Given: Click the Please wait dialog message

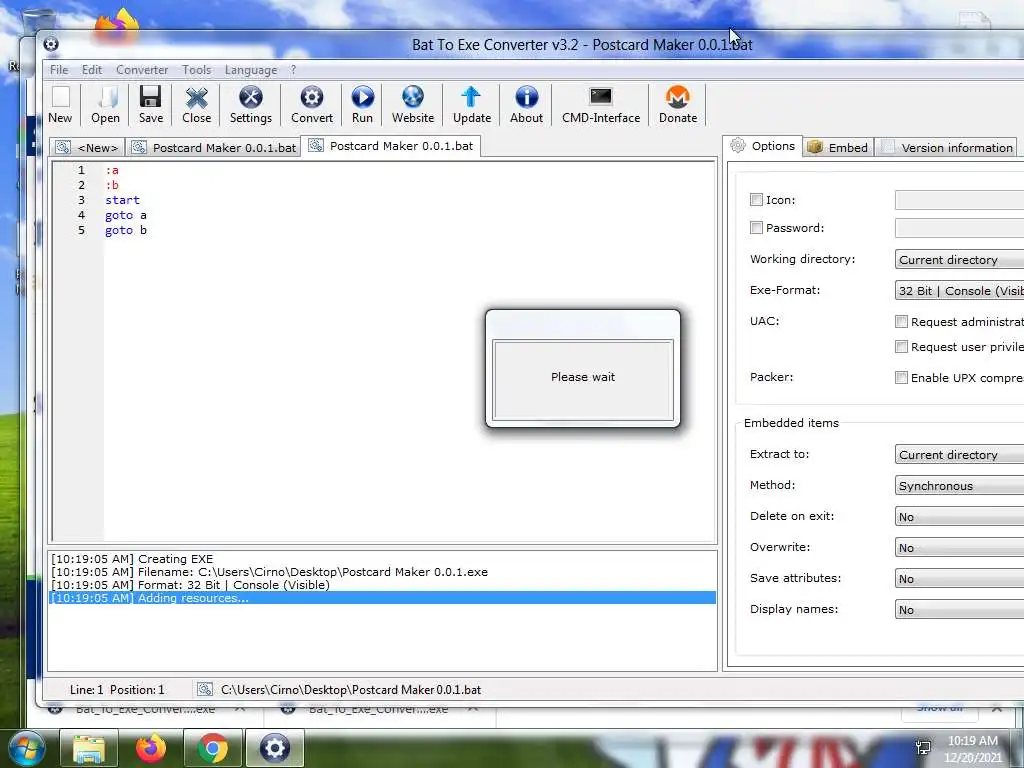Looking at the screenshot, I should pyautogui.click(x=583, y=377).
